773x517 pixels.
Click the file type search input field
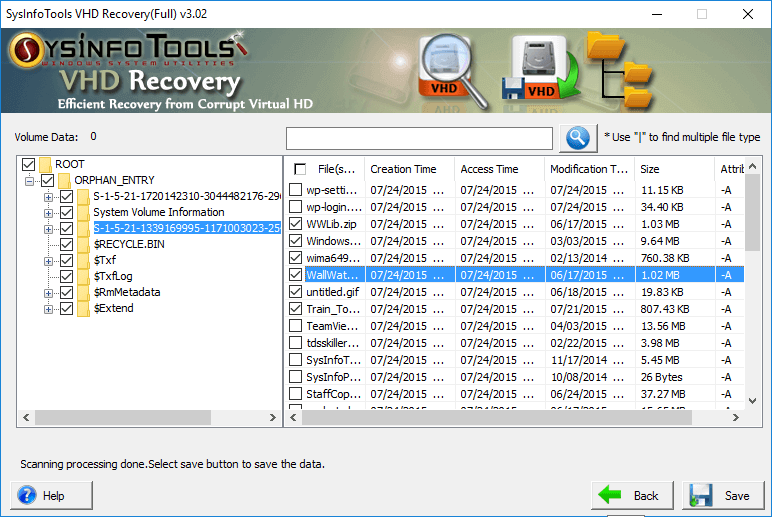(x=419, y=138)
